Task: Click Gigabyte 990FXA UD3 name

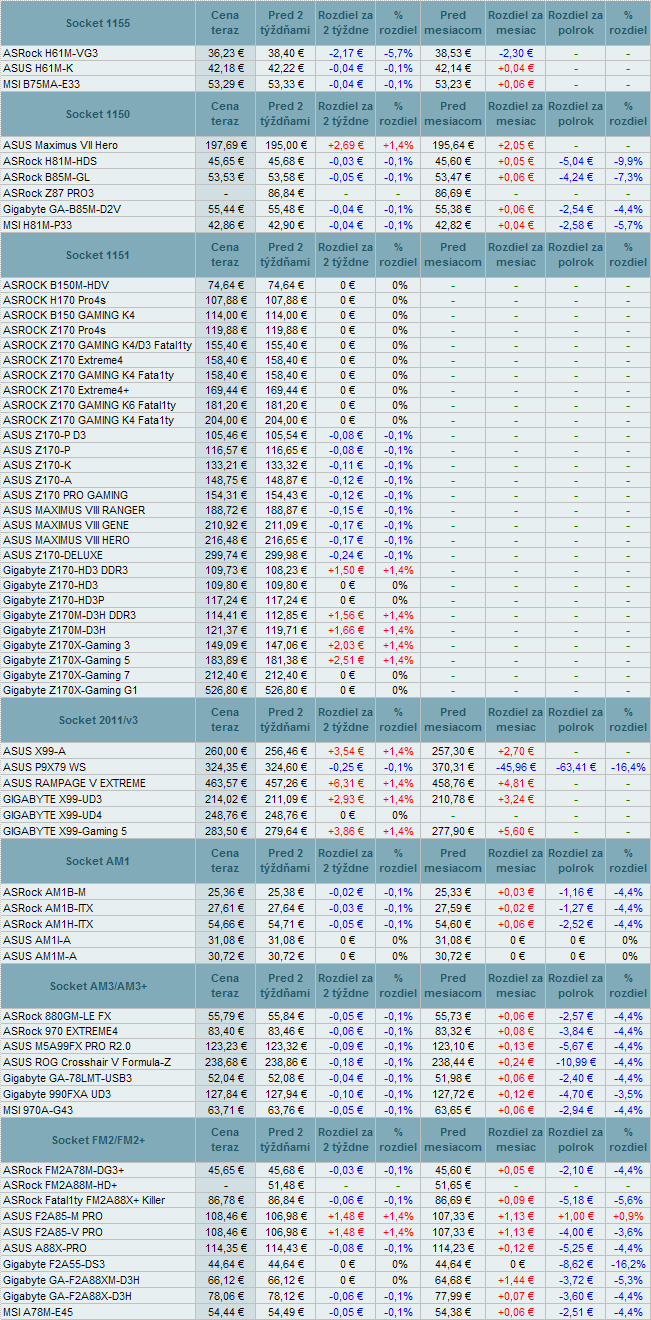Action: [57, 1094]
